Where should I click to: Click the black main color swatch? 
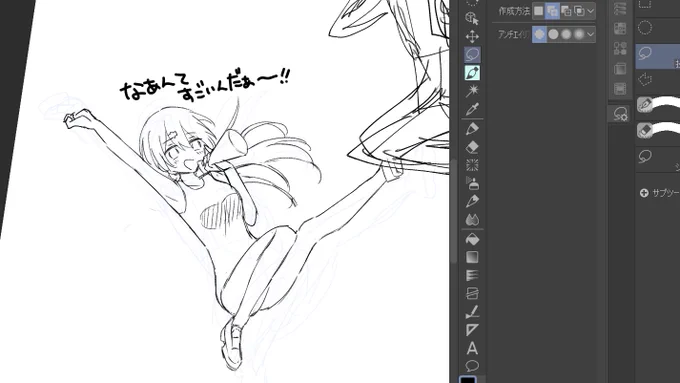click(468, 380)
